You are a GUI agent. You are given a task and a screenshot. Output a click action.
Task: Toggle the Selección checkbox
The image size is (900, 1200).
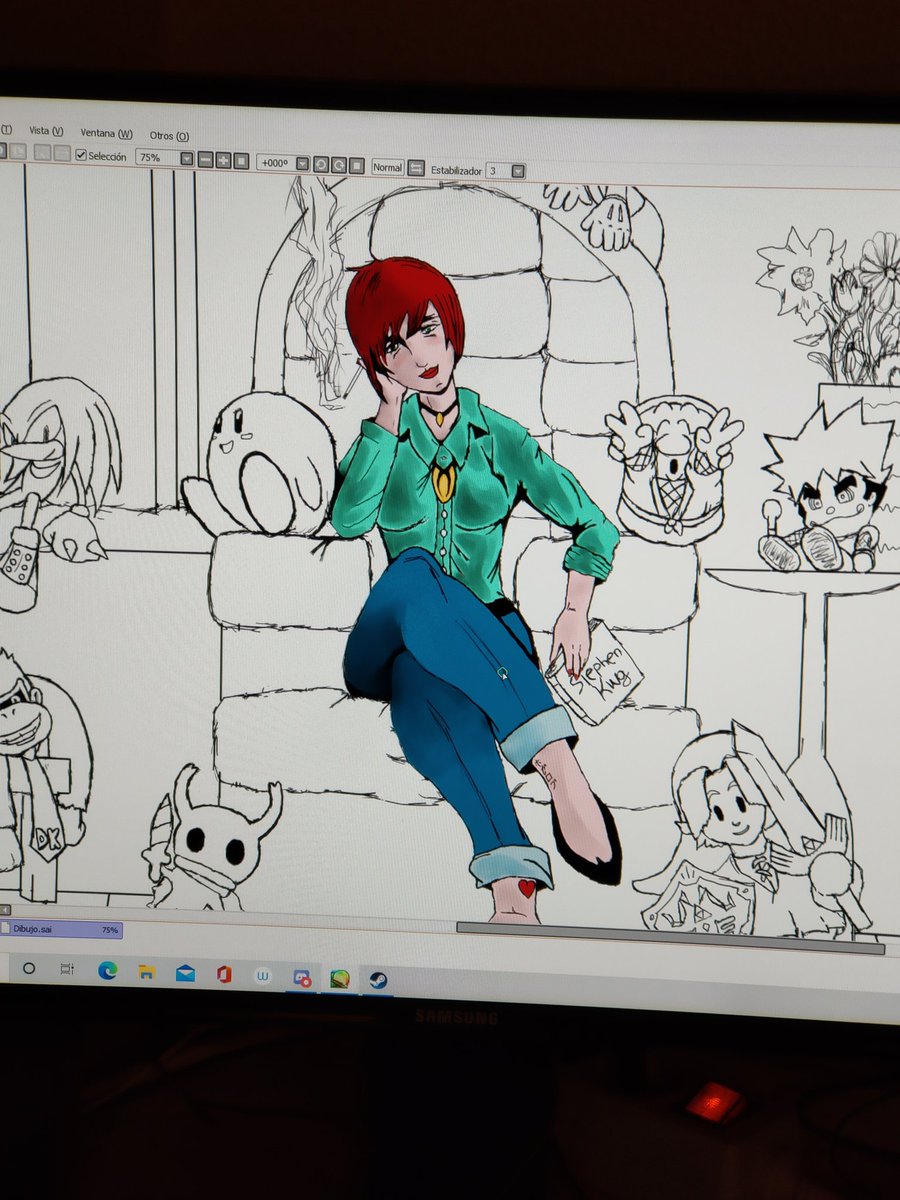[x=82, y=156]
